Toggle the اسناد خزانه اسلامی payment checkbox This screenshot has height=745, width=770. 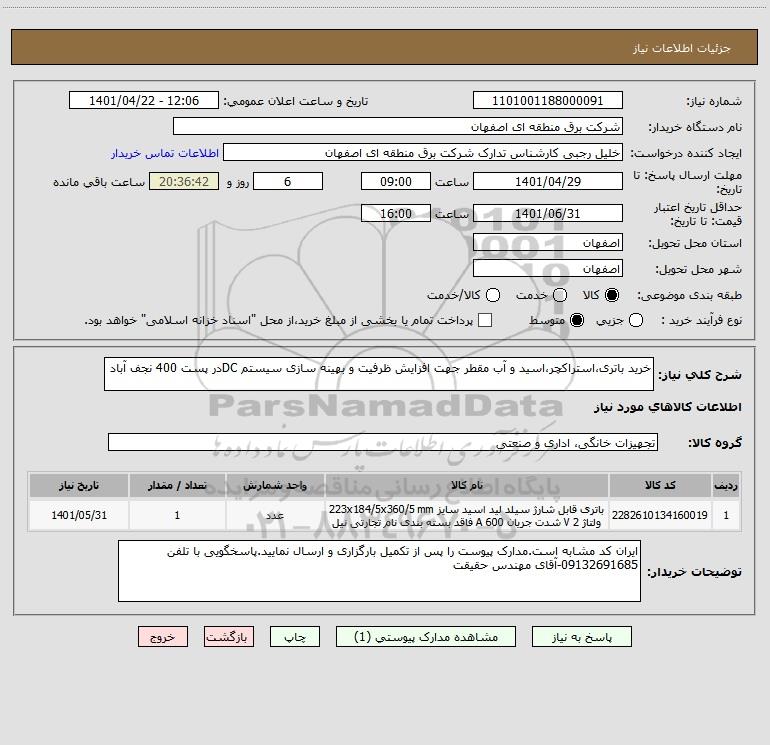point(485,320)
